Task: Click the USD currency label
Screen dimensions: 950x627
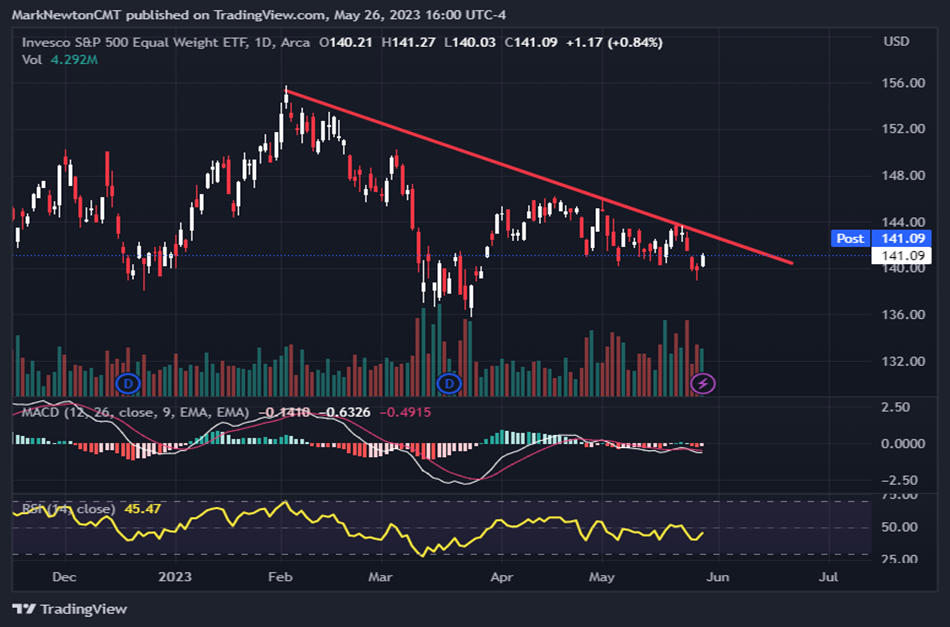Action: pyautogui.click(x=896, y=41)
